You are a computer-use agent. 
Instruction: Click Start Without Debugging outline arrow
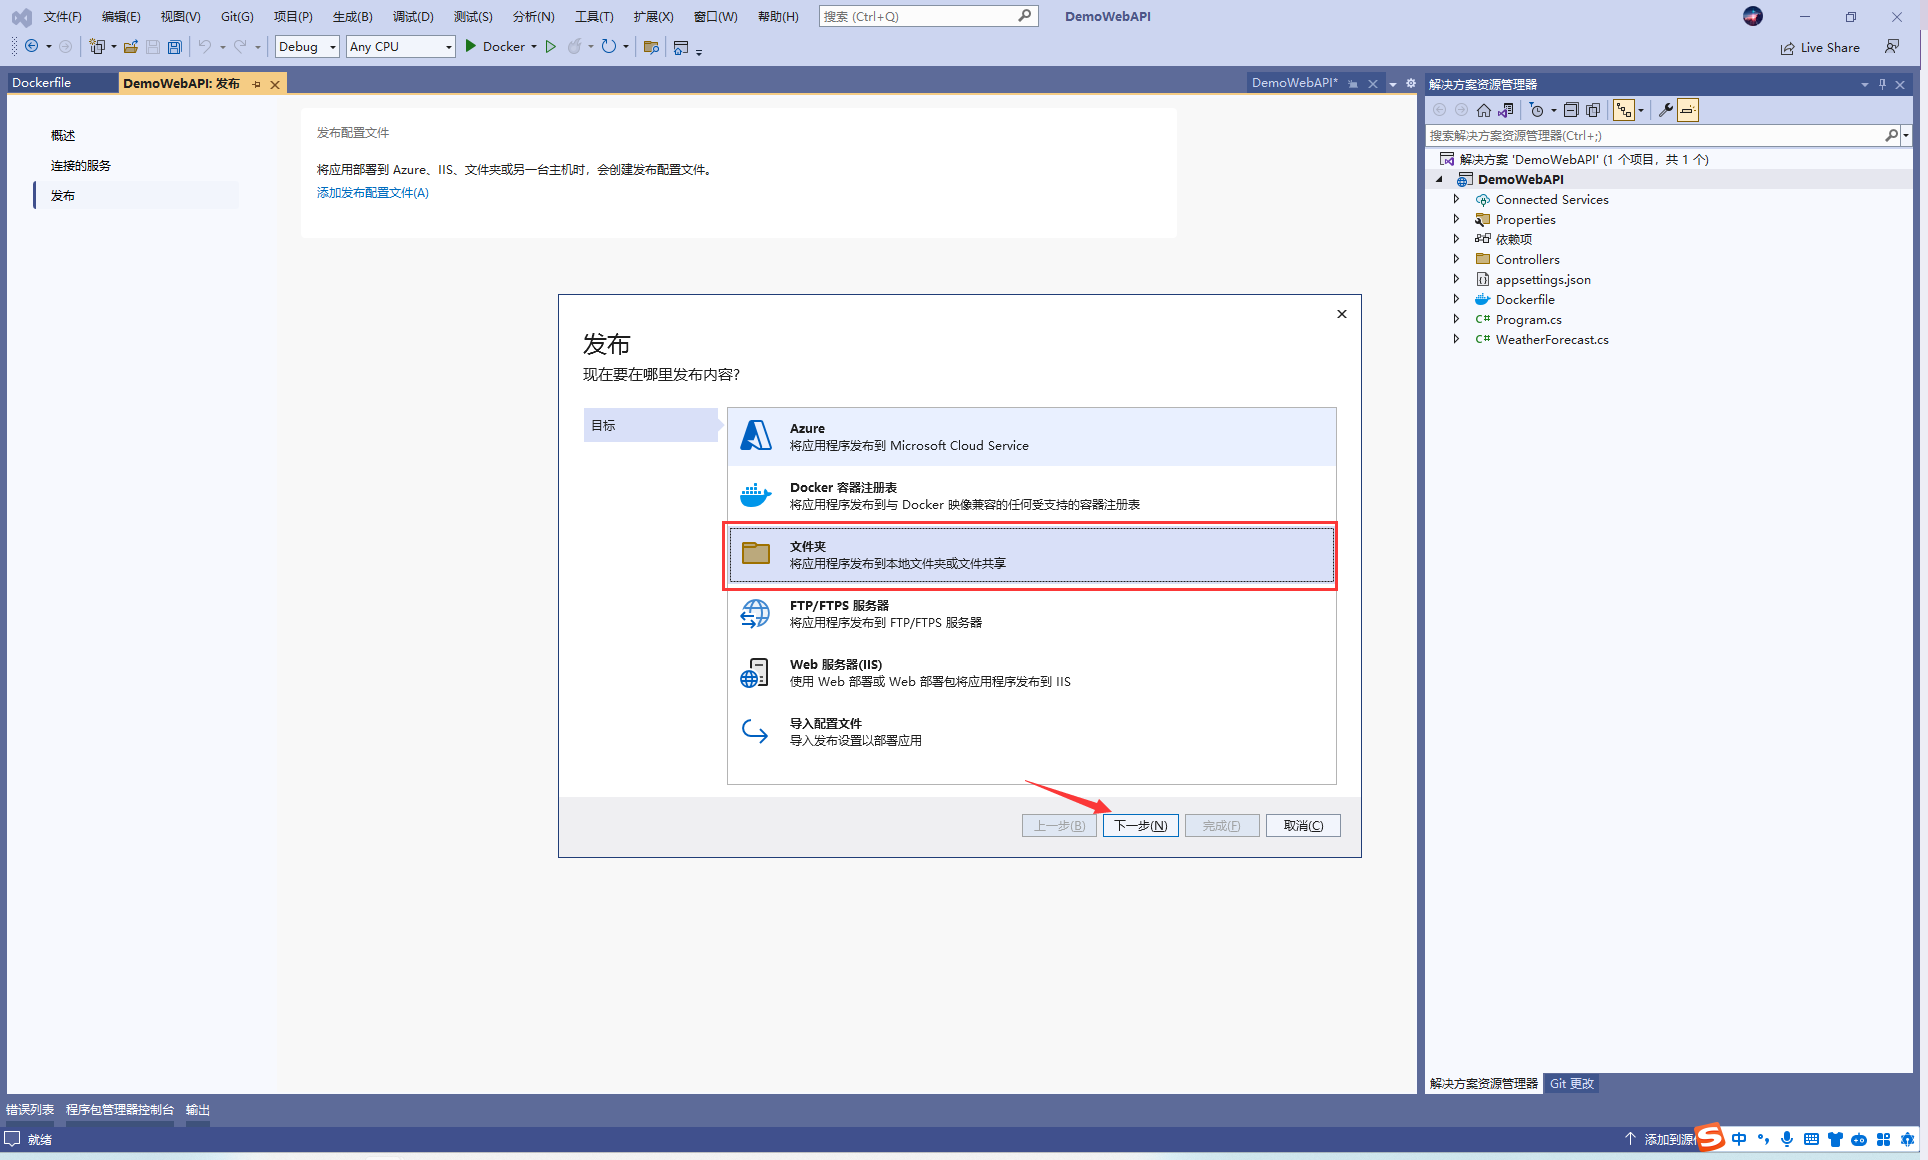[550, 47]
